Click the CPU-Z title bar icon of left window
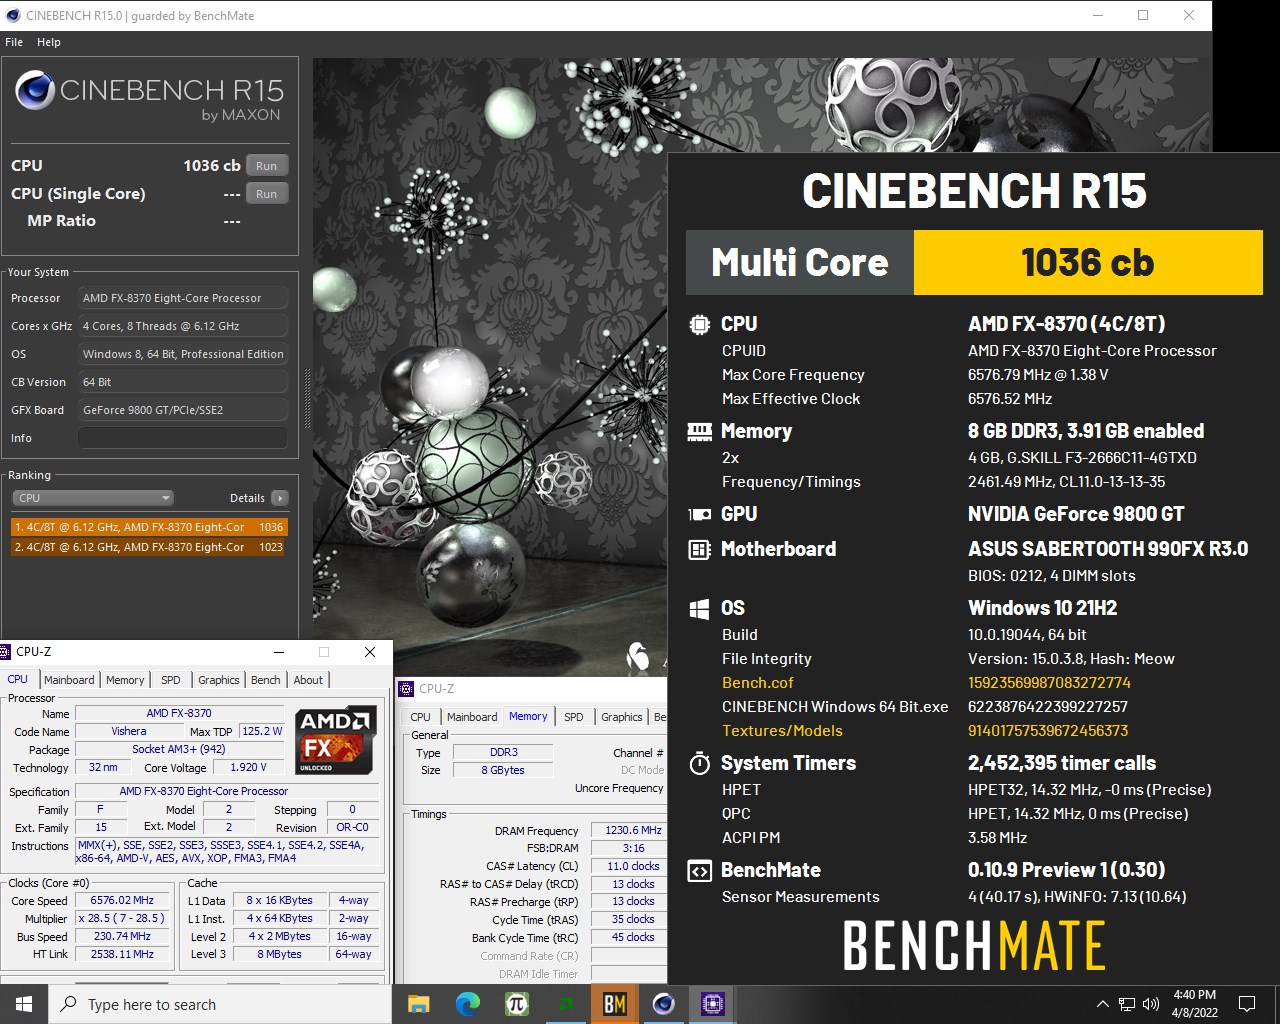Screen dimensions: 1280x1024 7,652
